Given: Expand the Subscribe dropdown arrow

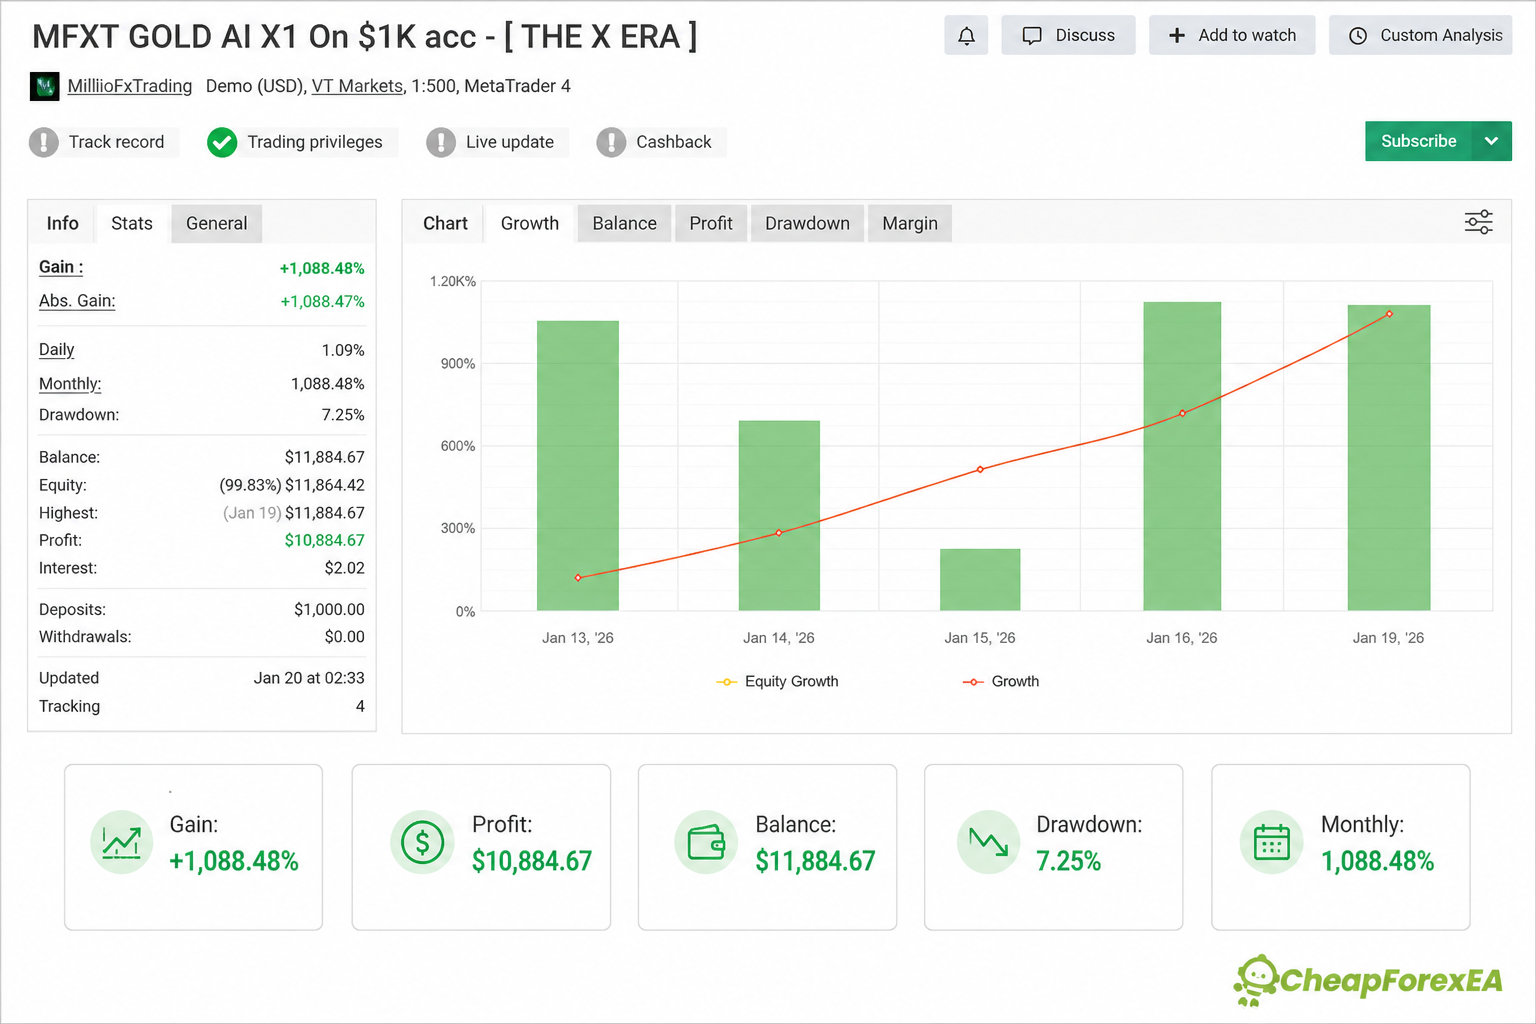Looking at the screenshot, I should click(1492, 141).
